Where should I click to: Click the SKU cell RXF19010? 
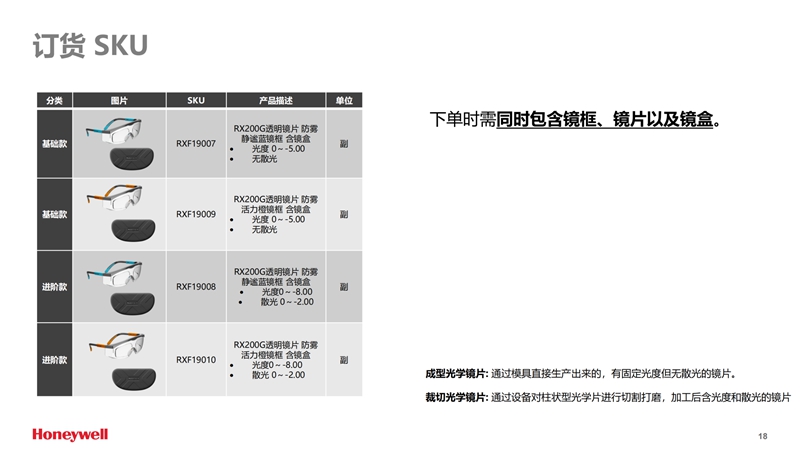[196, 360]
